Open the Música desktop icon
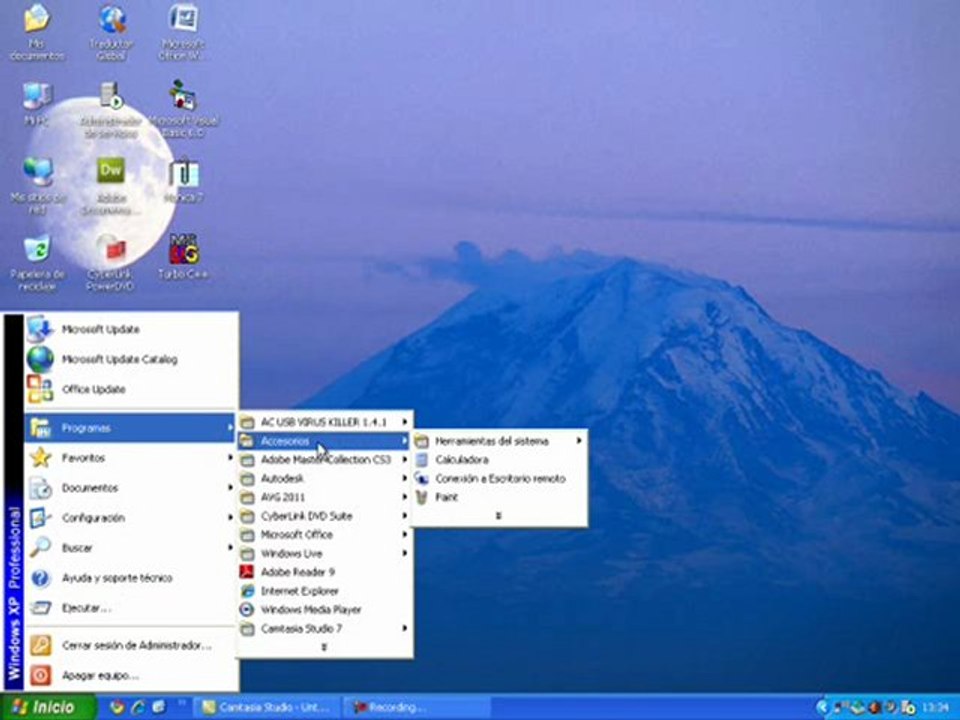Image resolution: width=960 pixels, height=720 pixels. [x=183, y=180]
